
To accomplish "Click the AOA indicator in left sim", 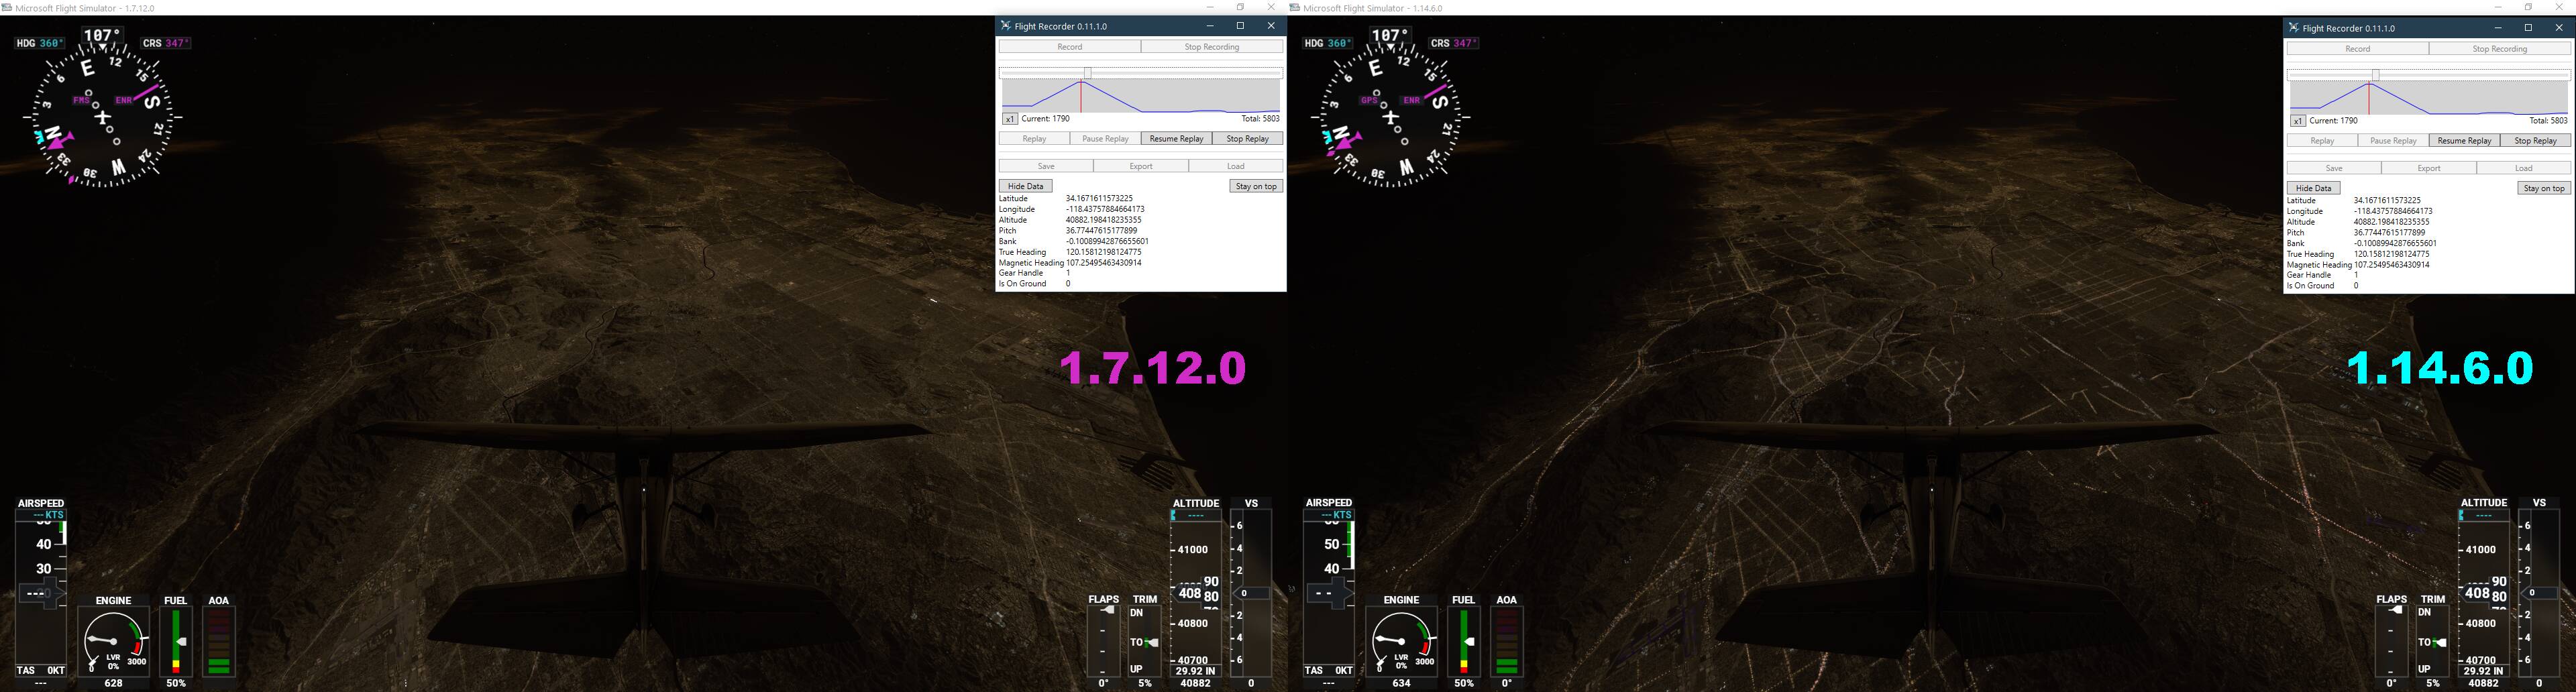I will coord(219,641).
